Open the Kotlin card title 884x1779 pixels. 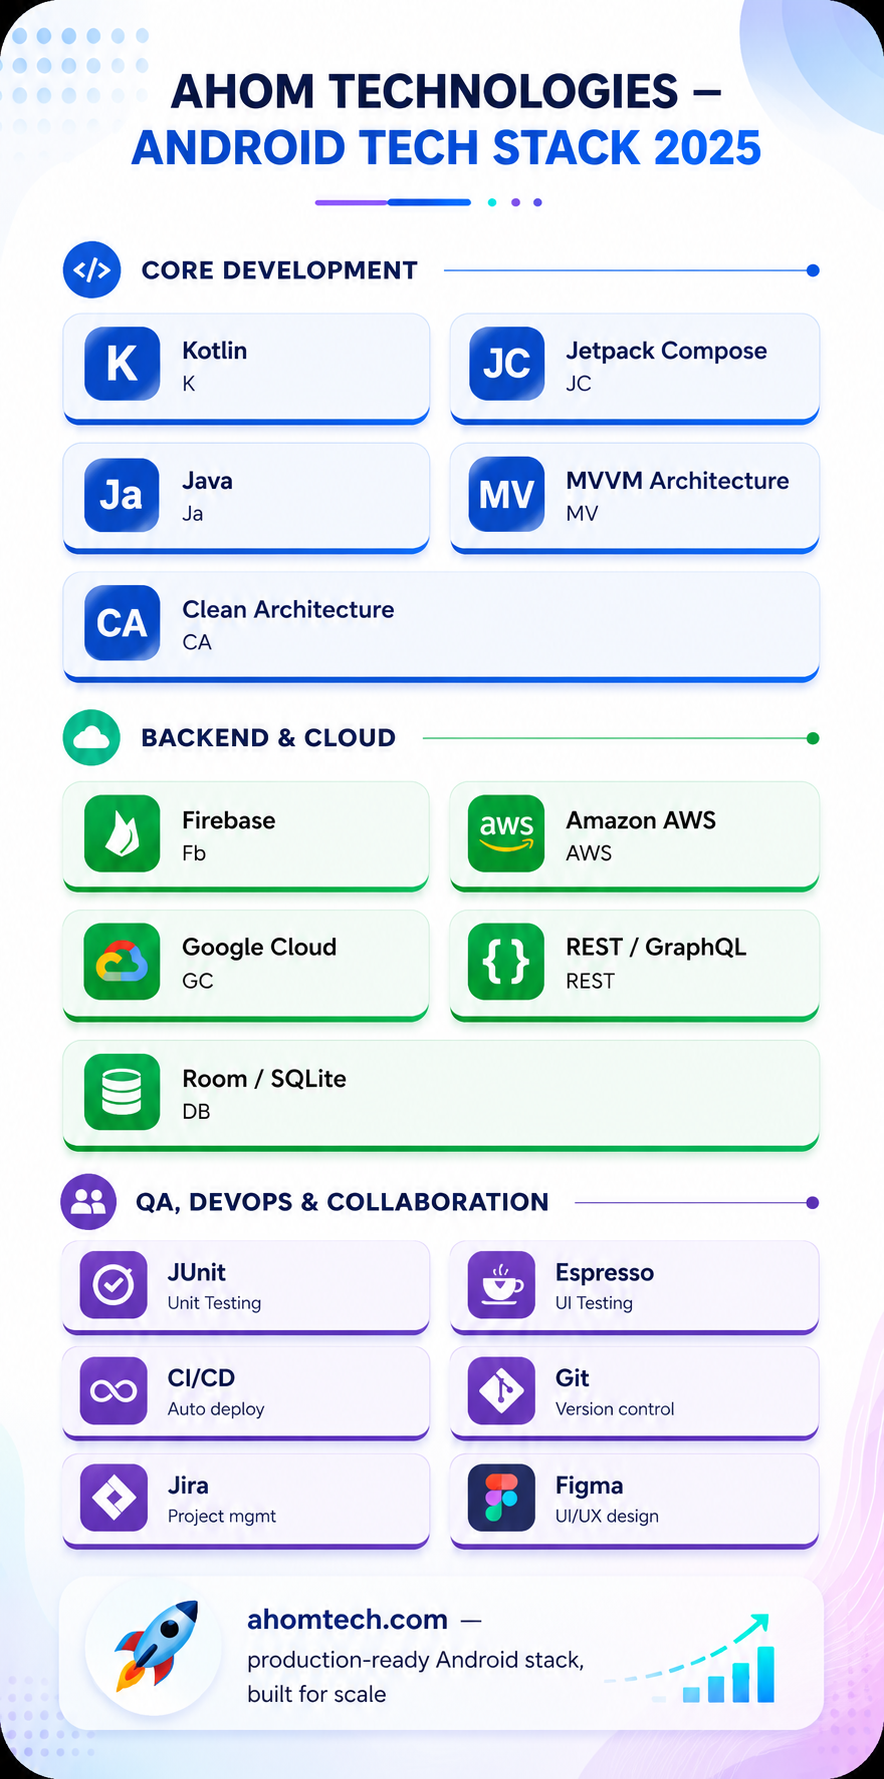(x=214, y=351)
